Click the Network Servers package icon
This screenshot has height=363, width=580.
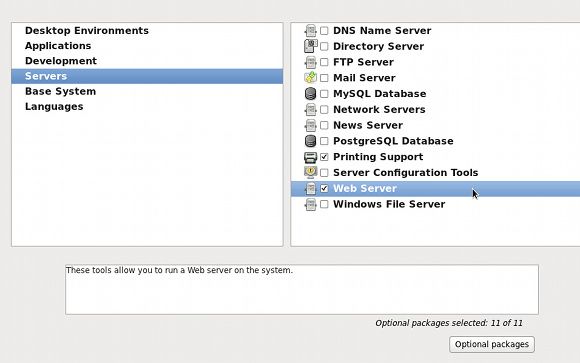310,110
